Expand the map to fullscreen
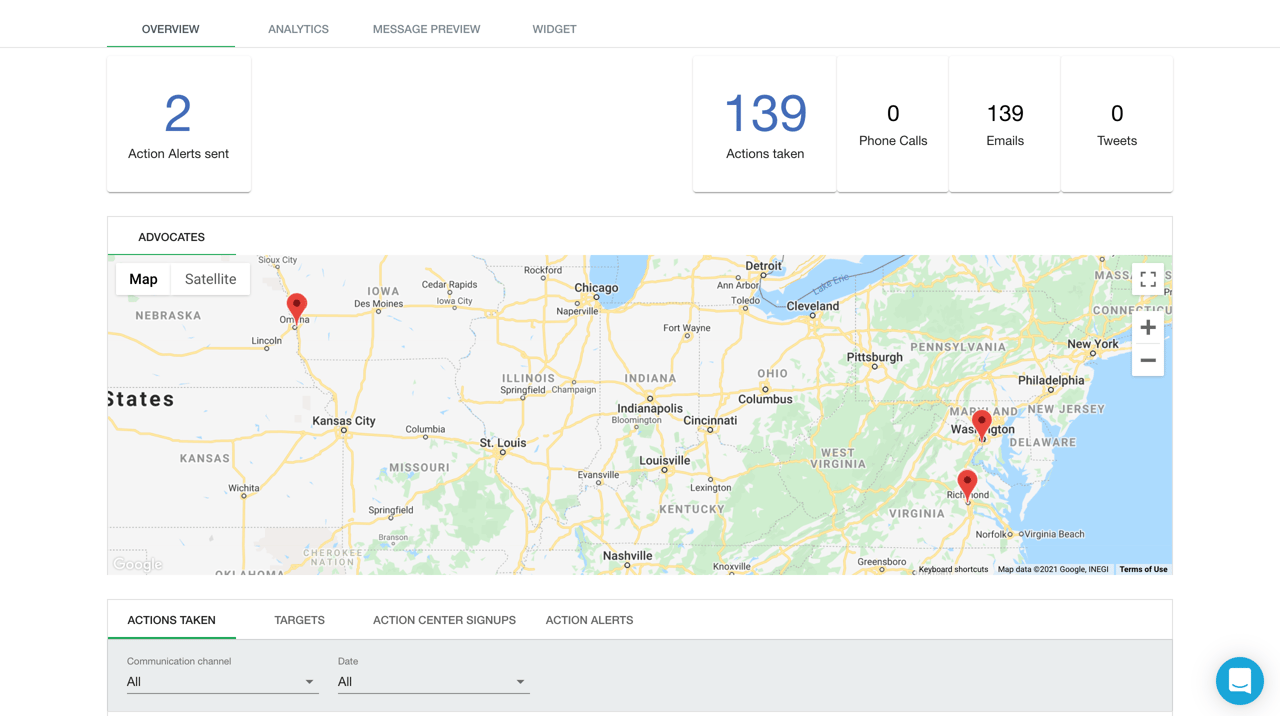 point(1147,279)
